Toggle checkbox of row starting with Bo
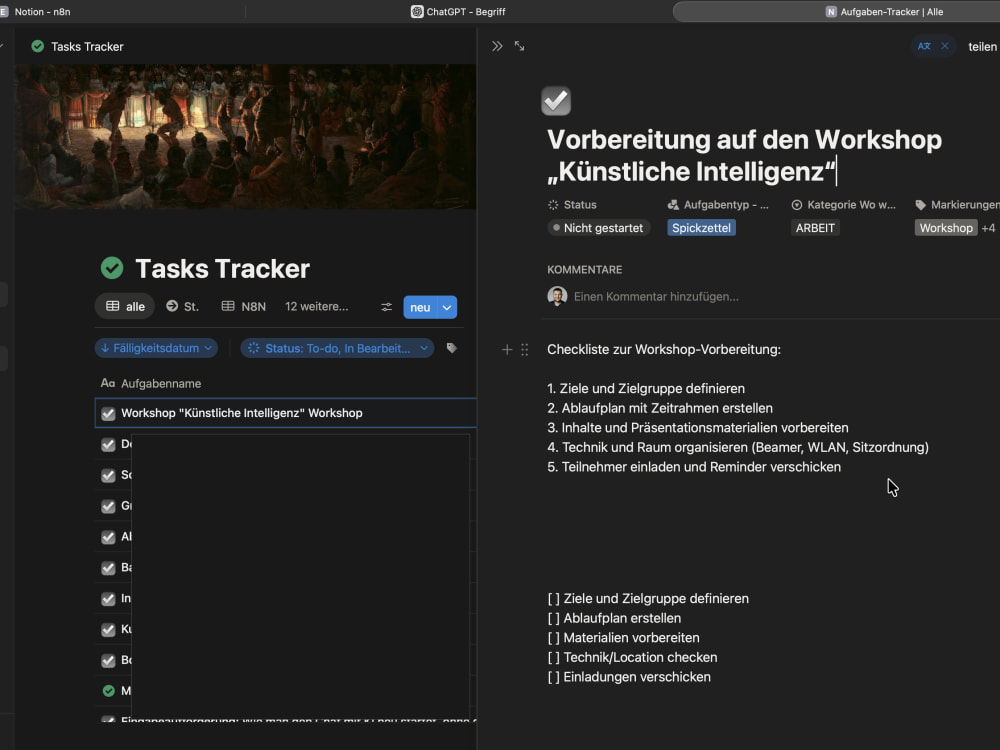Screen dimensions: 1000x750 tap(108, 661)
